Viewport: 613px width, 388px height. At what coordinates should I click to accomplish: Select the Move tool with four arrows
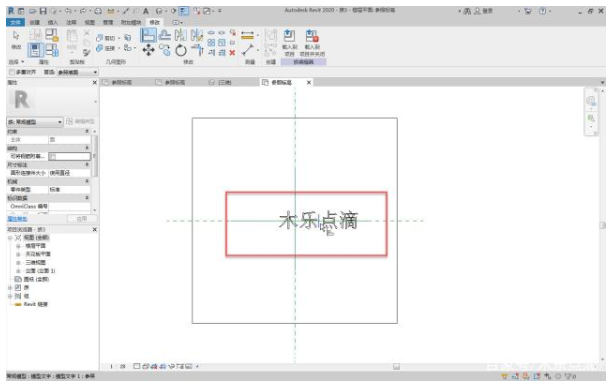point(149,50)
